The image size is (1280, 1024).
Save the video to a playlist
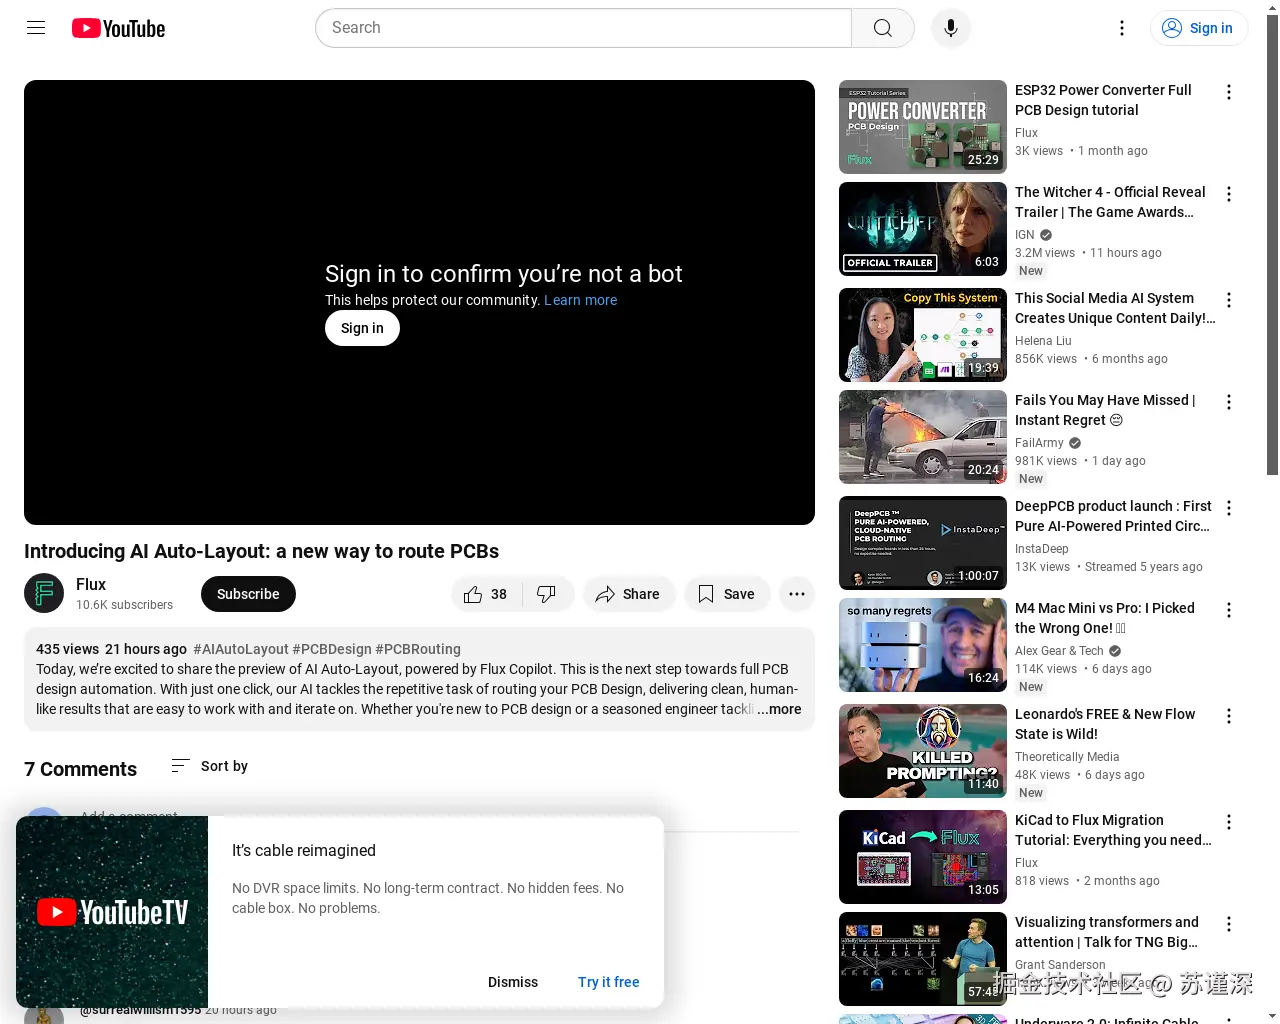coord(727,594)
